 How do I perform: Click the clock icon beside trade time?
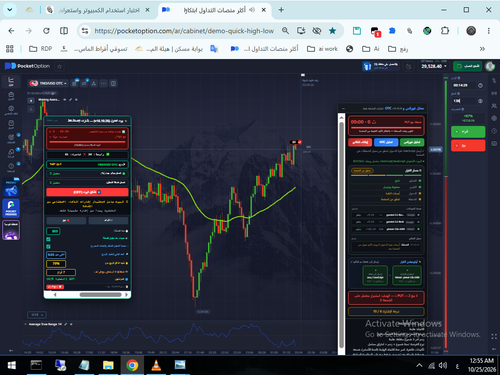pos(480,86)
